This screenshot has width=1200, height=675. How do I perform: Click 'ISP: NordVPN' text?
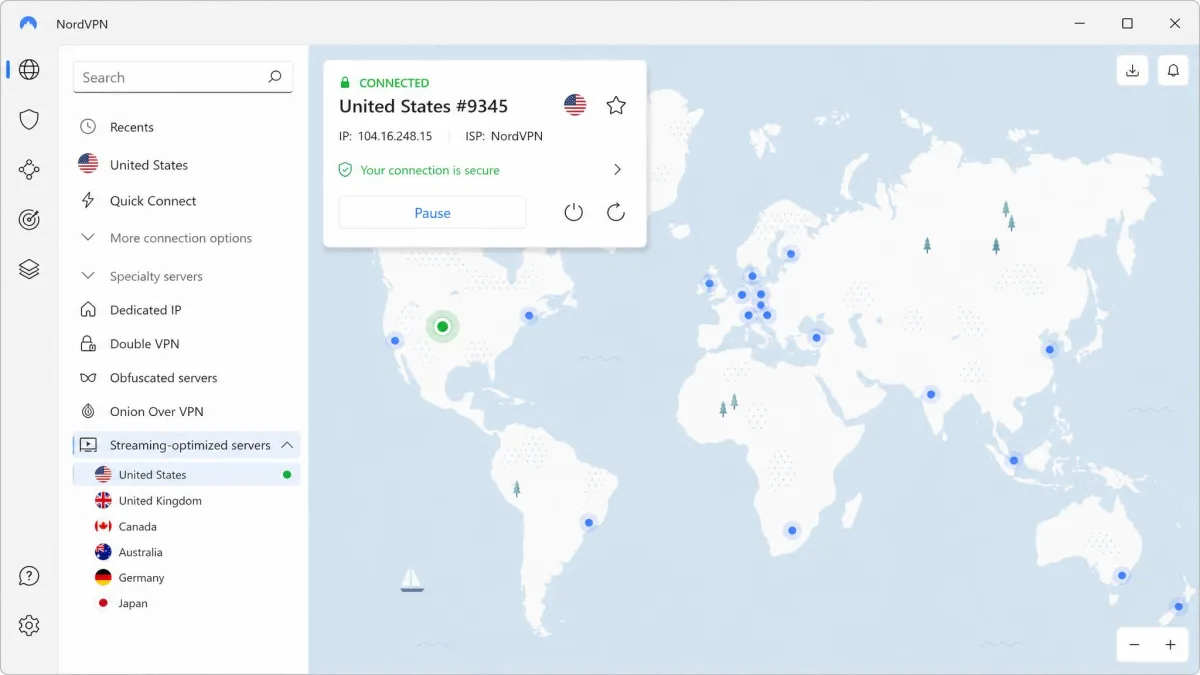point(504,136)
